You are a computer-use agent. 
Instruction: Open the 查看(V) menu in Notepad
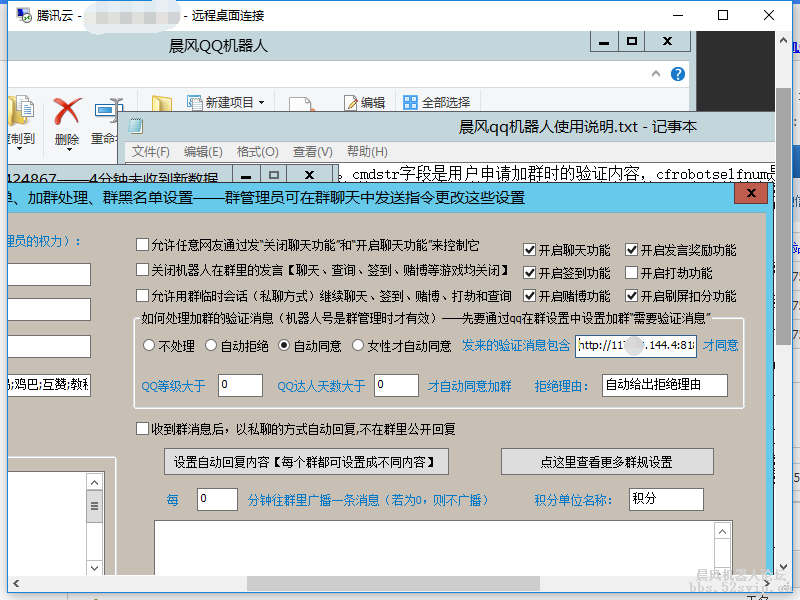click(x=313, y=151)
